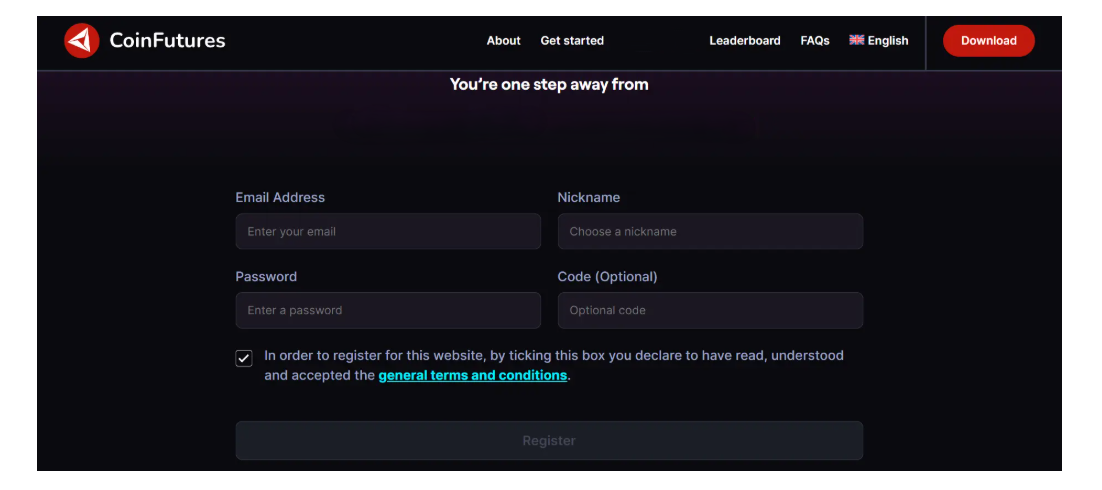The width and height of the screenshot is (1102, 490).
Task: Click the CoinFutures red logo icon
Action: (x=81, y=41)
